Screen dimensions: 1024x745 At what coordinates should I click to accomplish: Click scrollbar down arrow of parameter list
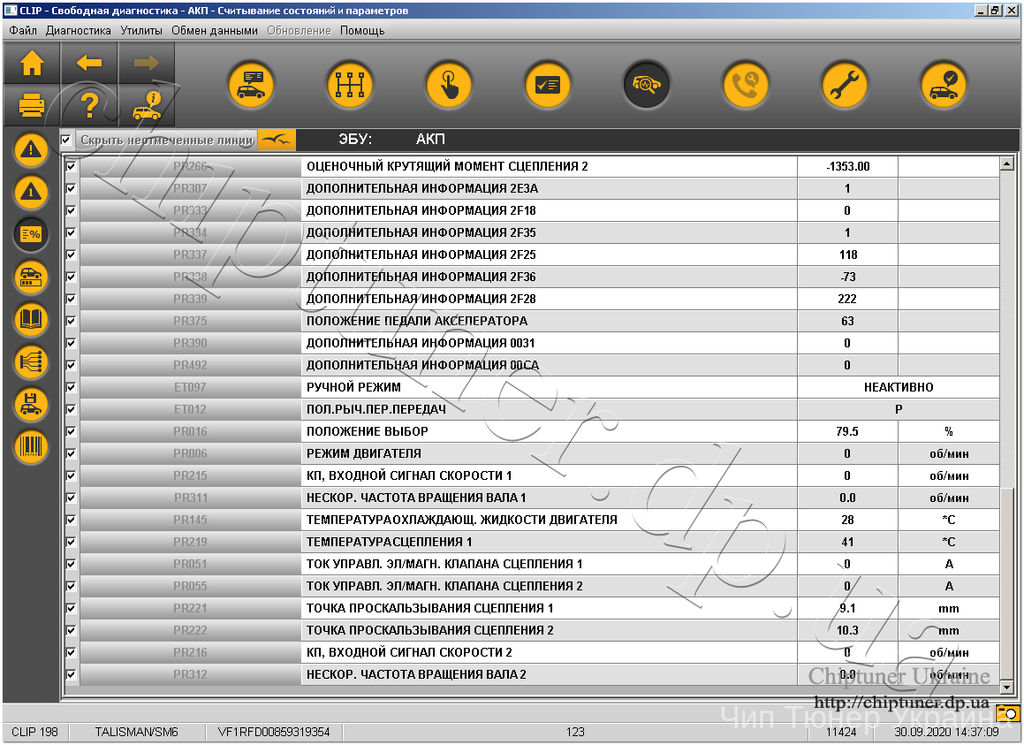1006,687
